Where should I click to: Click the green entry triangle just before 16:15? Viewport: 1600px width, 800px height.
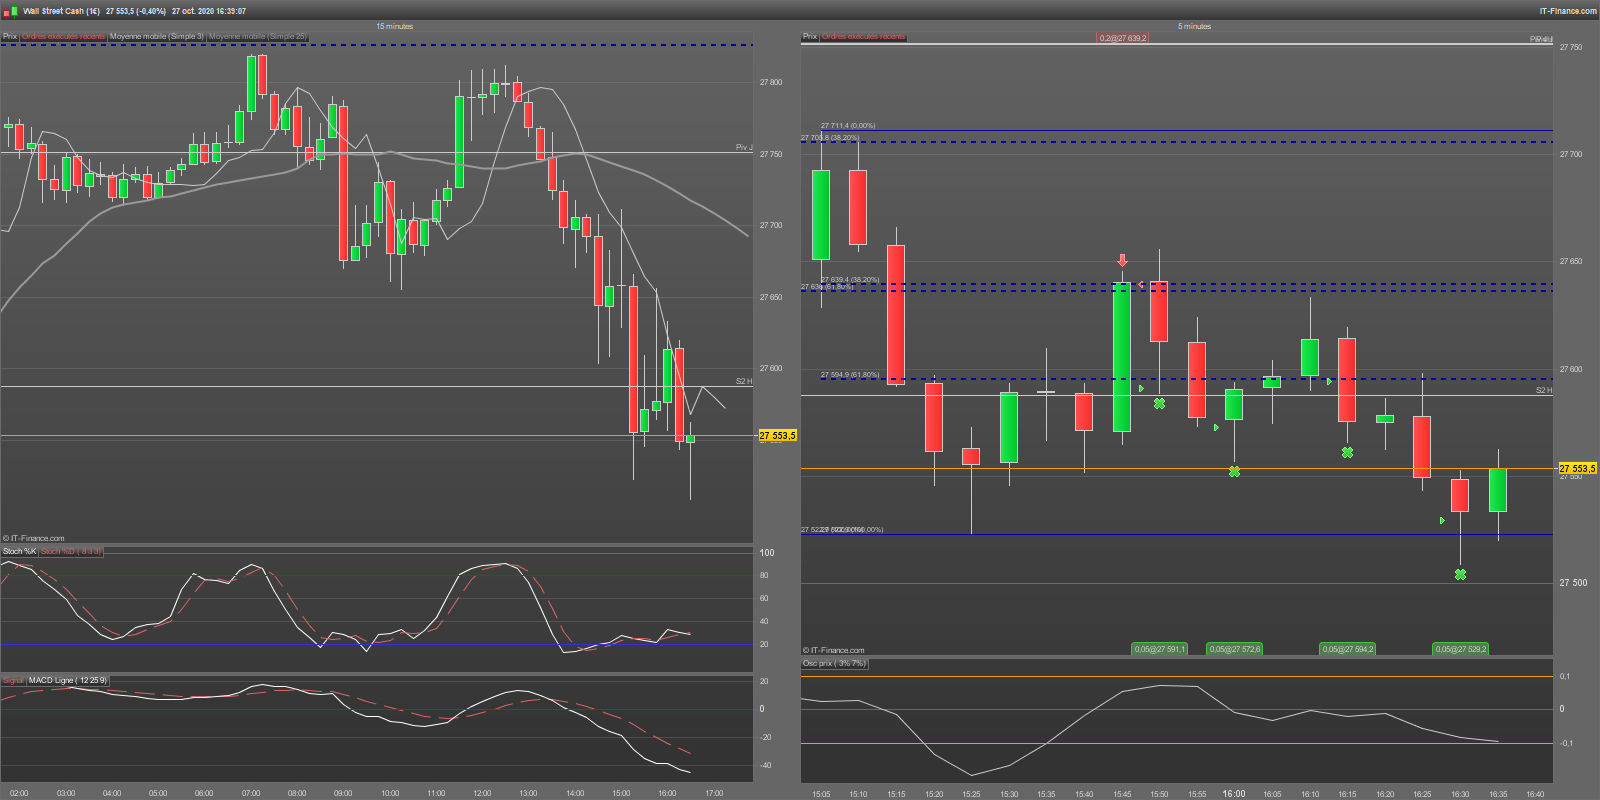click(1329, 381)
